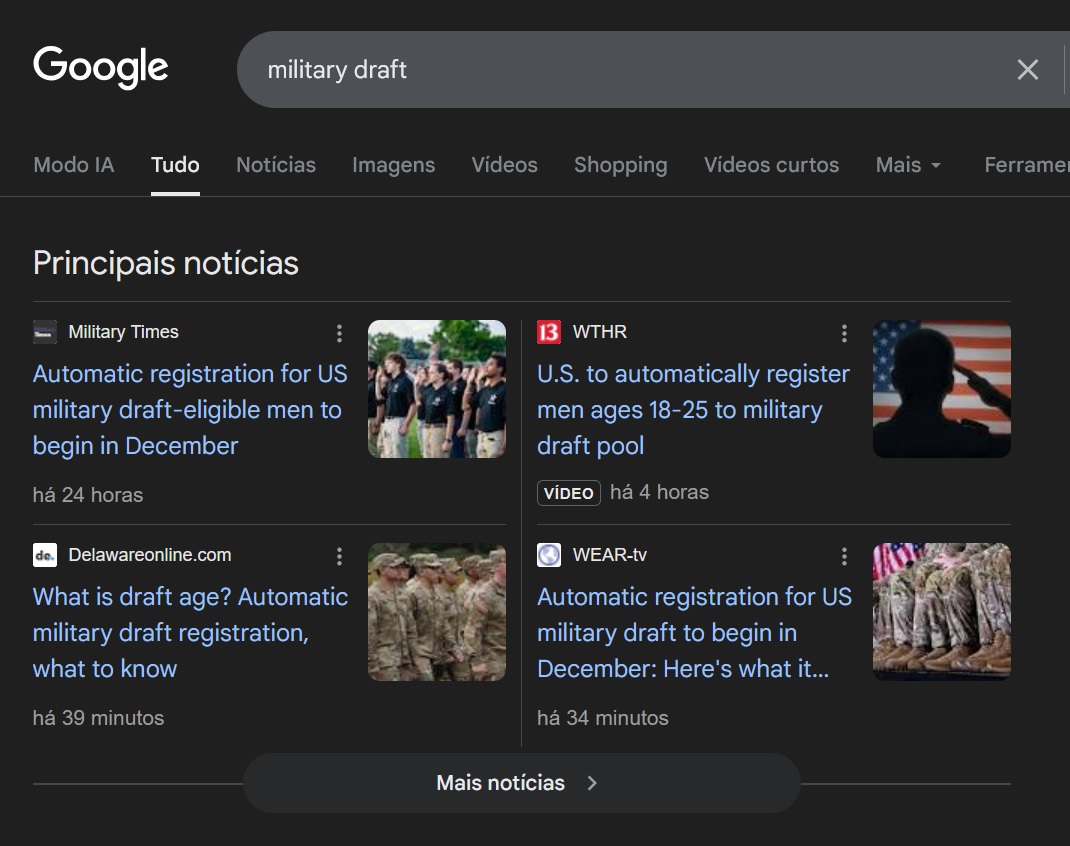Click 'há 34 minutos' timestamp
1070x846 pixels.
[x=603, y=718]
